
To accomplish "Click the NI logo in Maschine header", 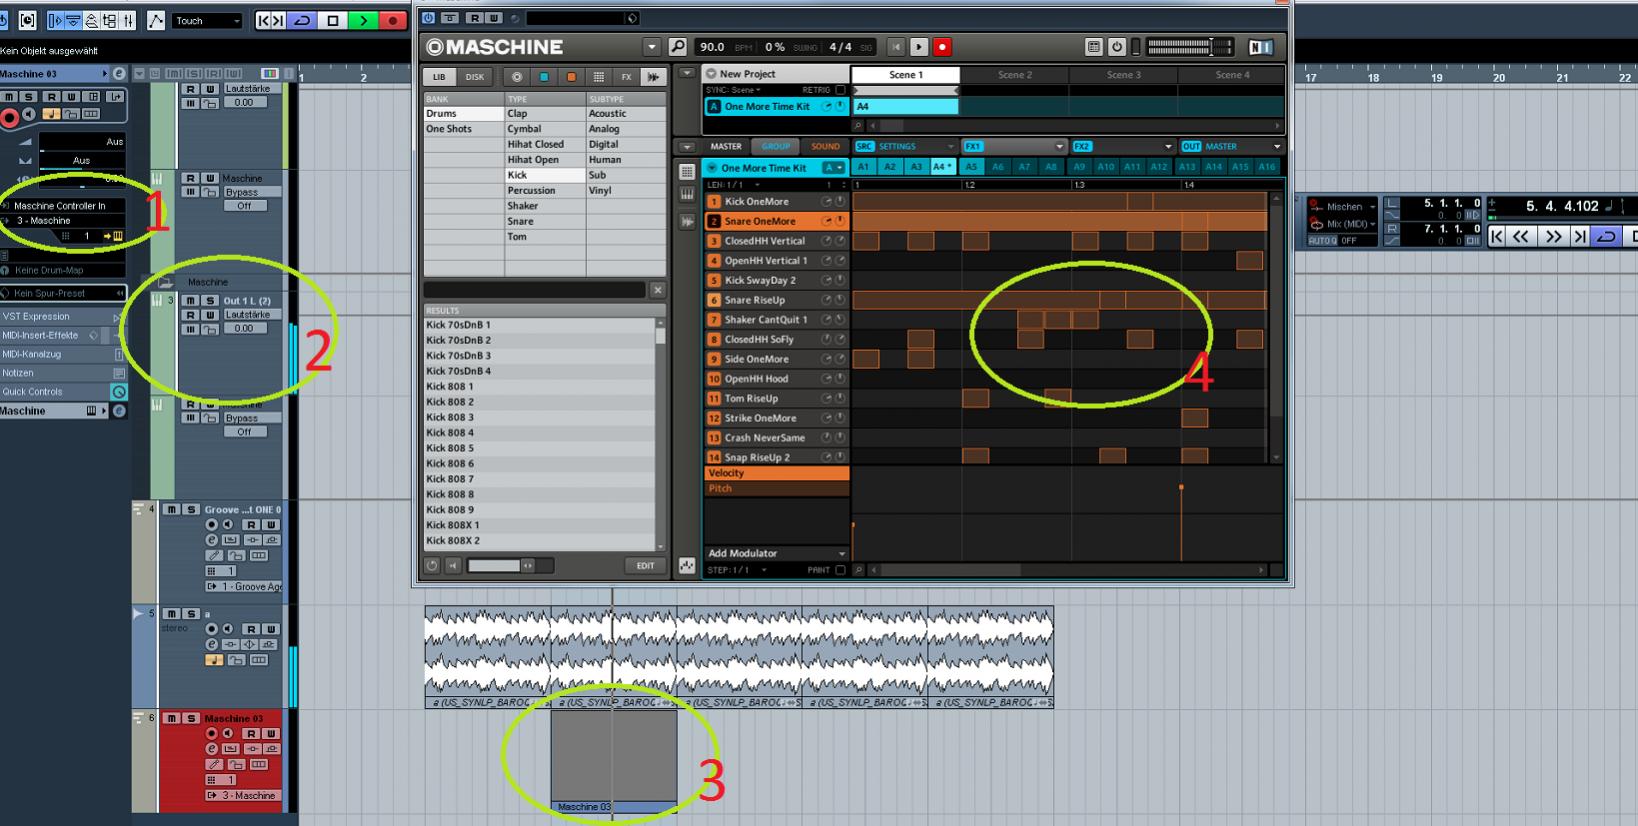I will (1261, 47).
